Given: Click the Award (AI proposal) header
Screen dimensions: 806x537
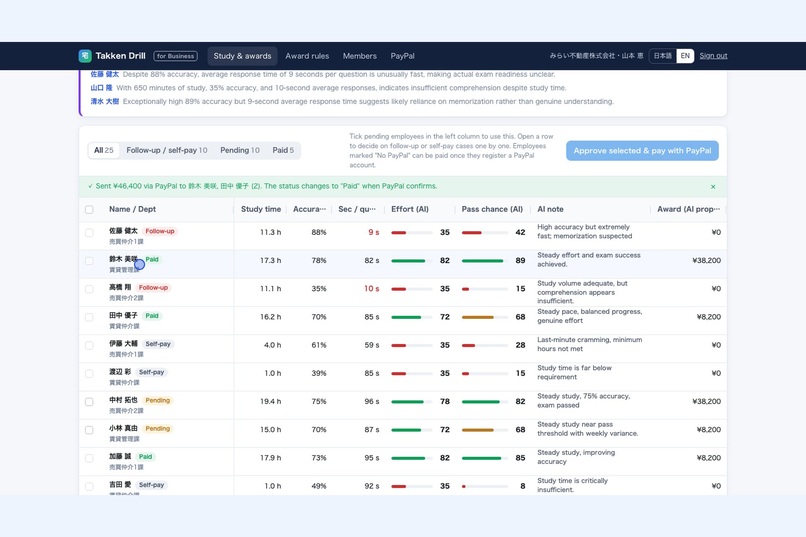Looking at the screenshot, I should click(688, 209).
